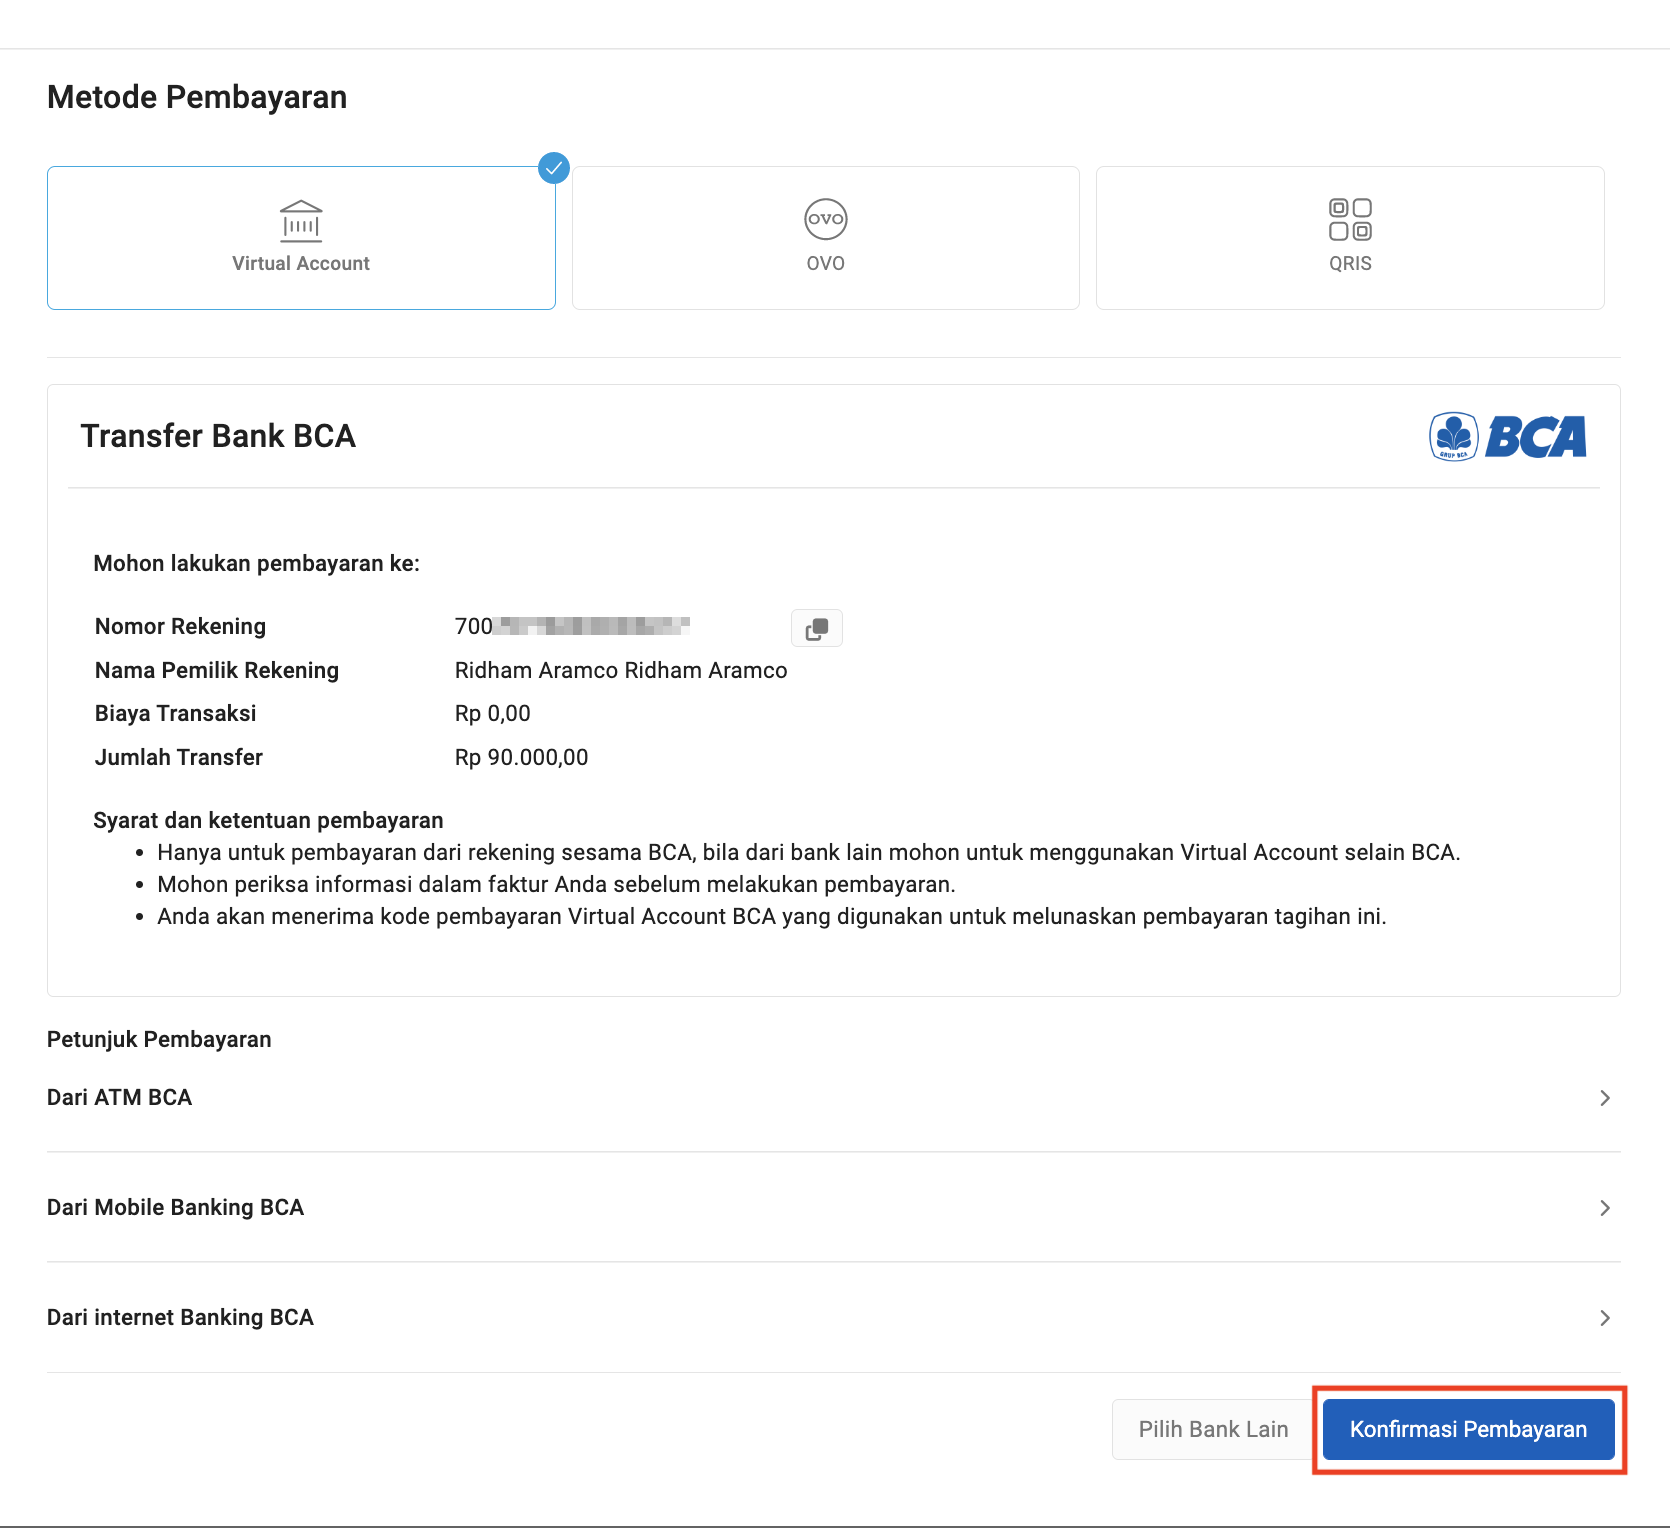Select the Virtual Account payment method label
This screenshot has height=1528, width=1670.
click(301, 263)
